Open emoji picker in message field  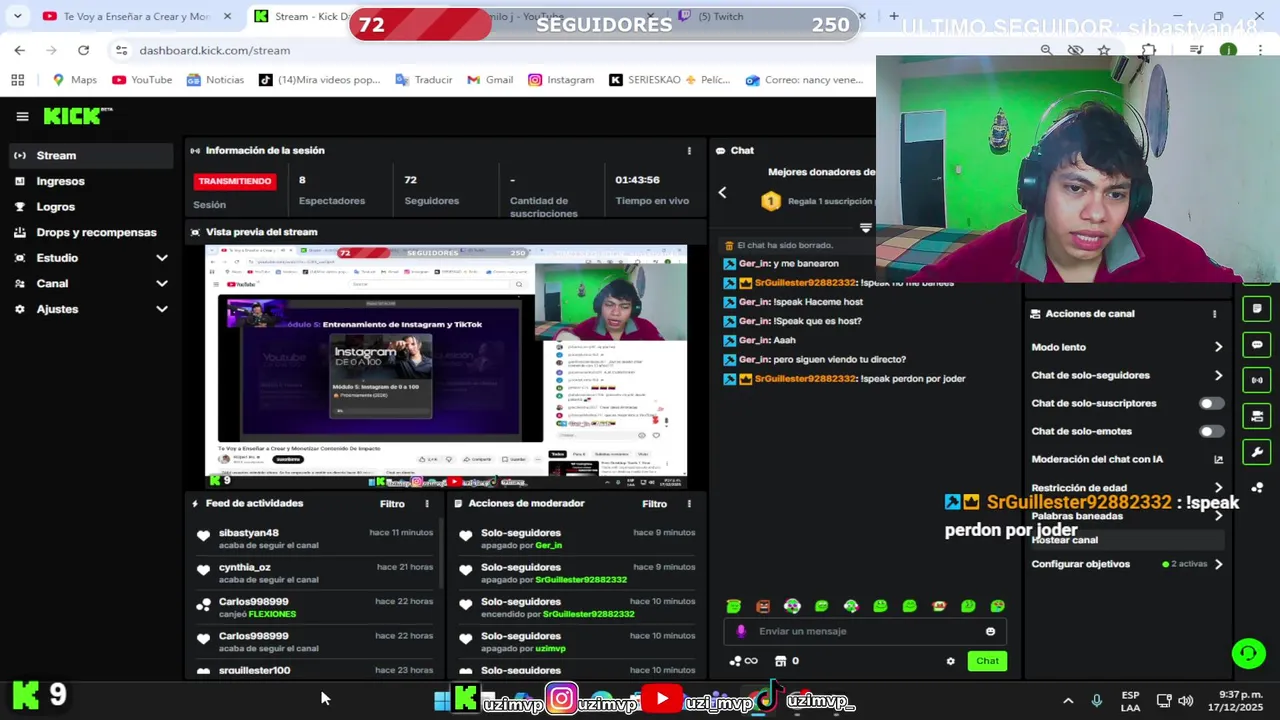990,631
